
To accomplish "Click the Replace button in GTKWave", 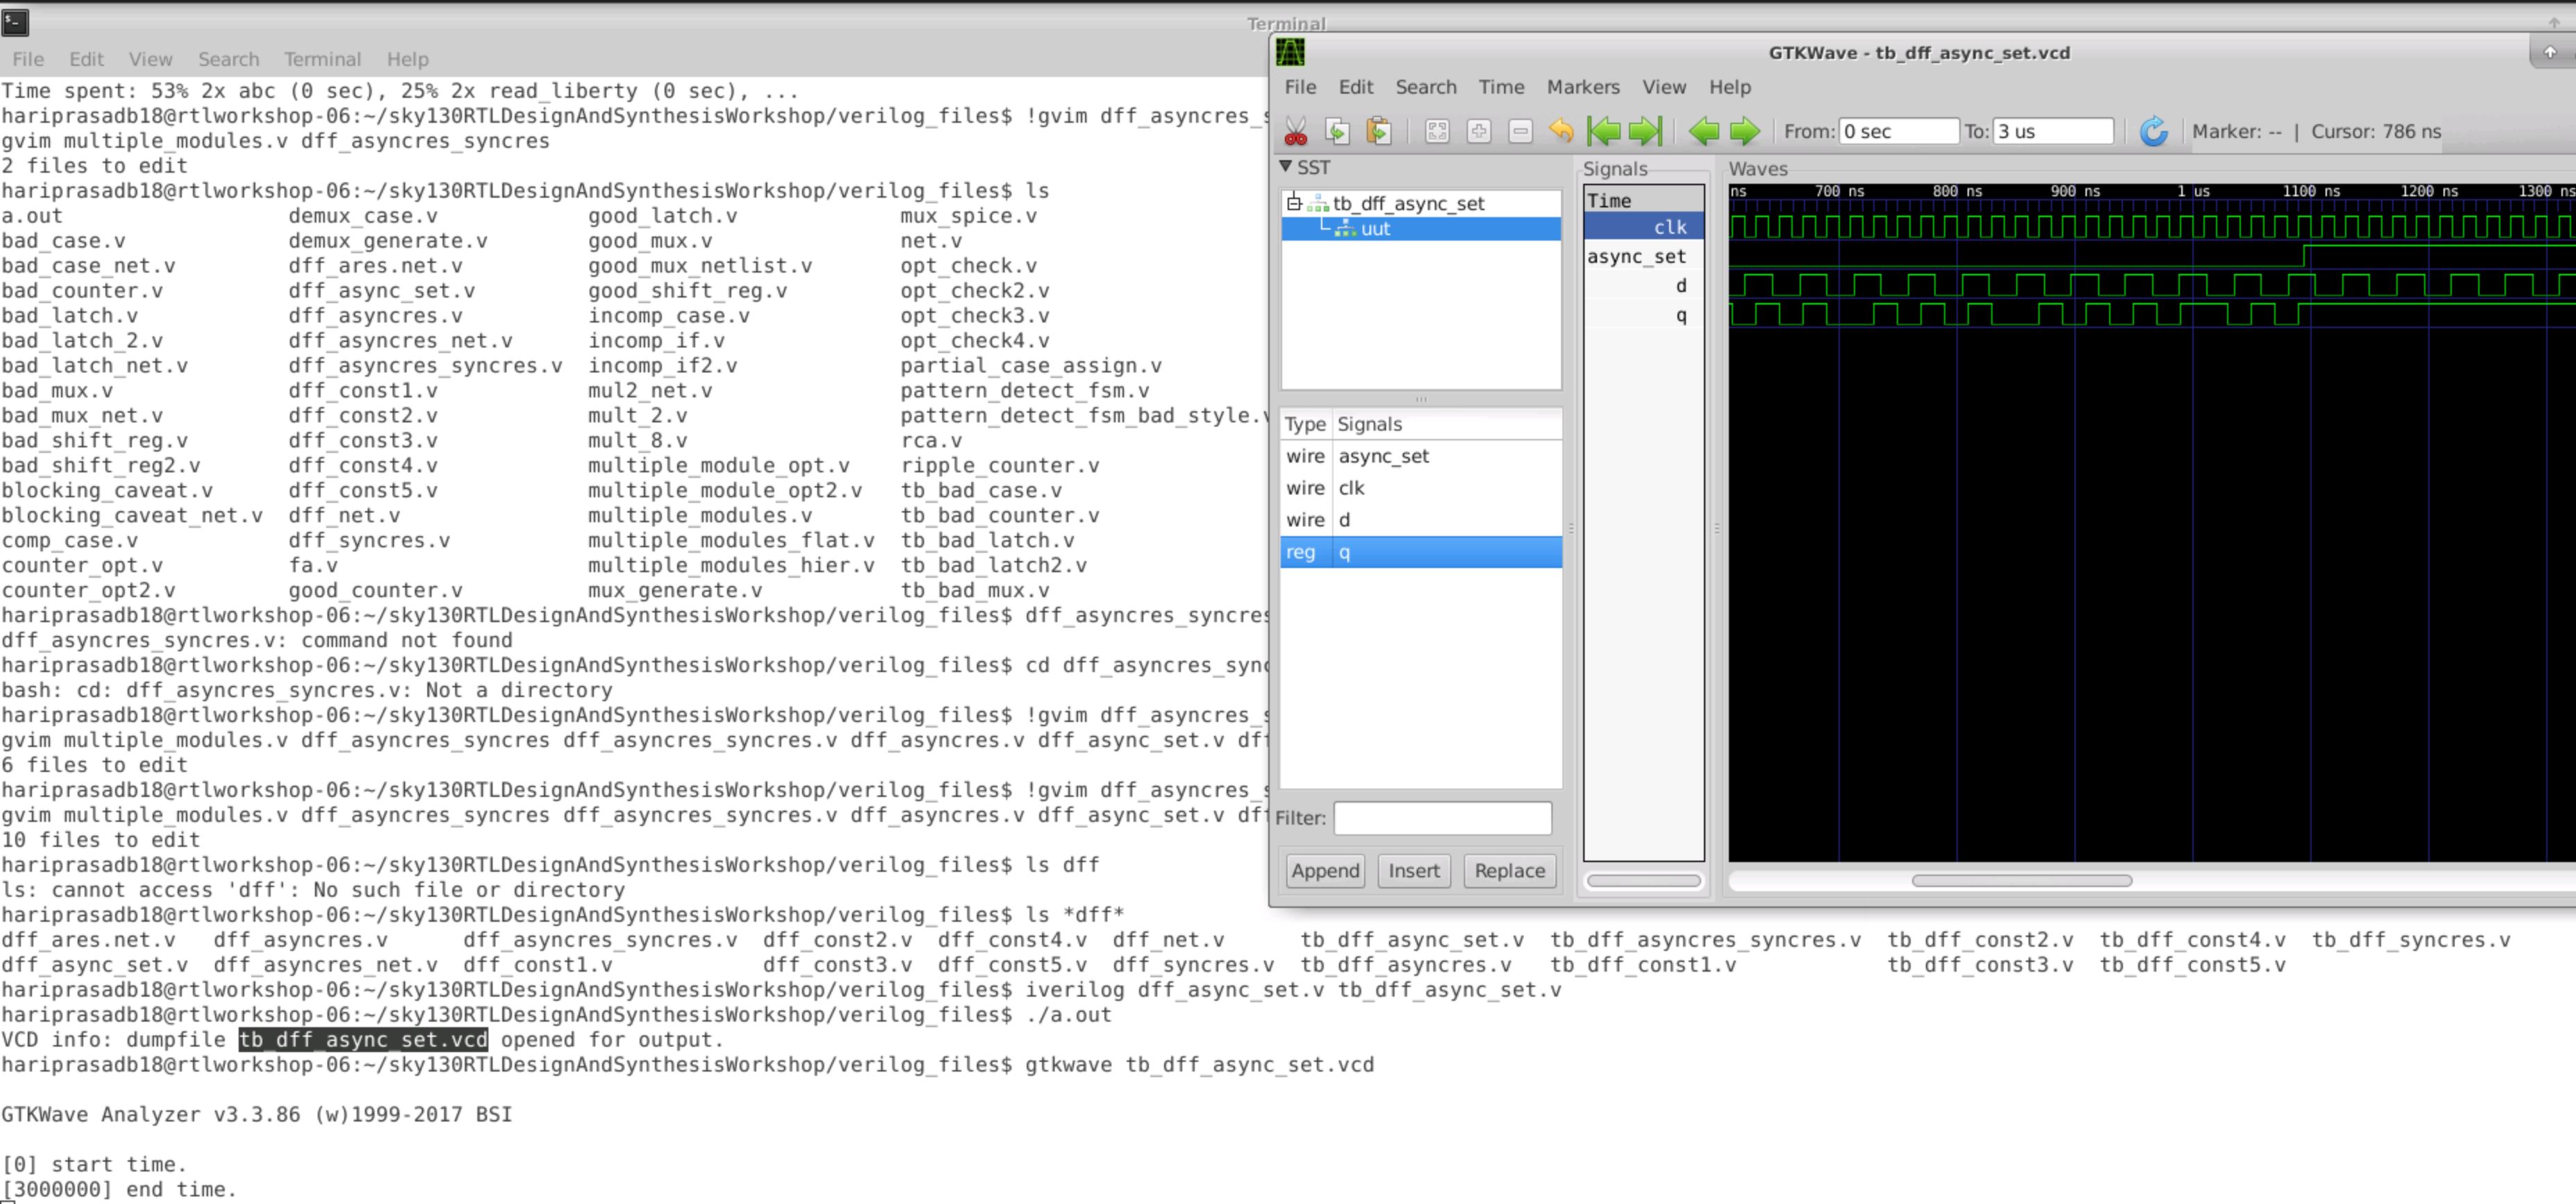I will [x=1509, y=870].
